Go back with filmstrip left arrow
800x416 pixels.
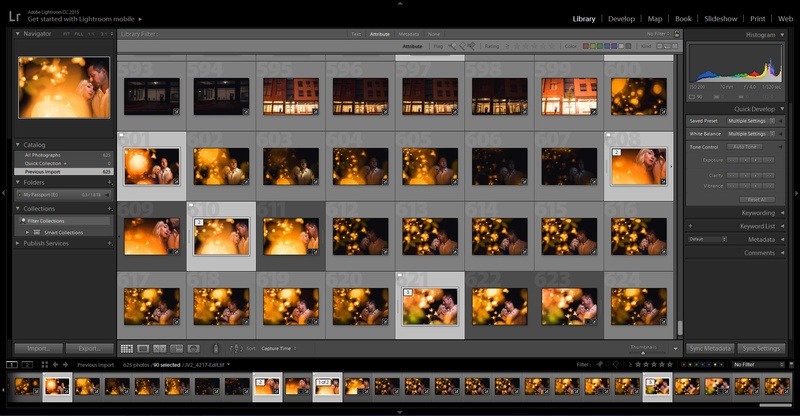point(53,365)
